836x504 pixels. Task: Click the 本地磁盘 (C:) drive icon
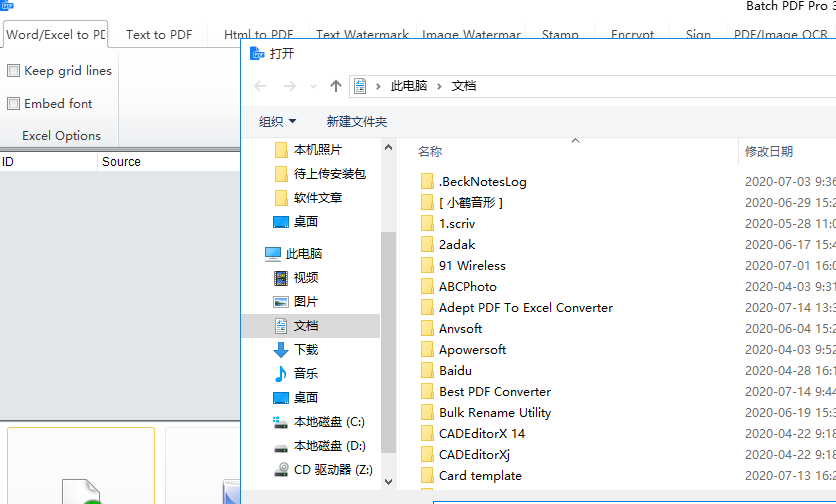281,422
